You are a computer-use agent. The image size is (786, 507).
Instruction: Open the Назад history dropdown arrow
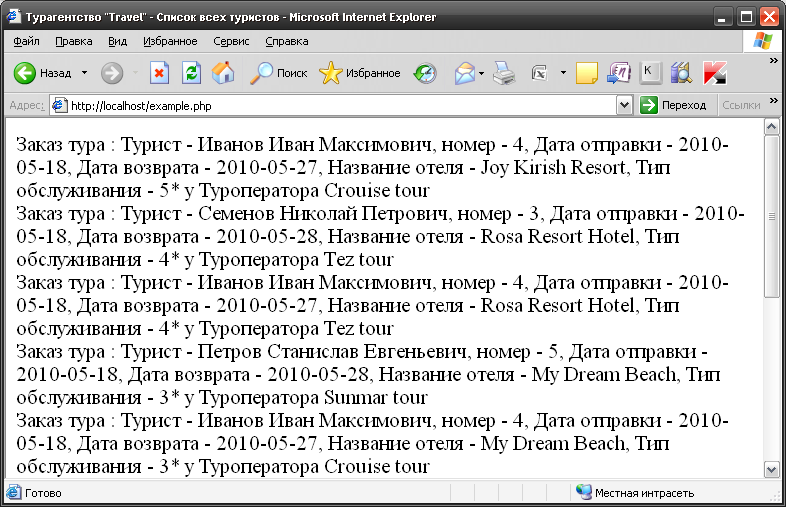[x=85, y=73]
